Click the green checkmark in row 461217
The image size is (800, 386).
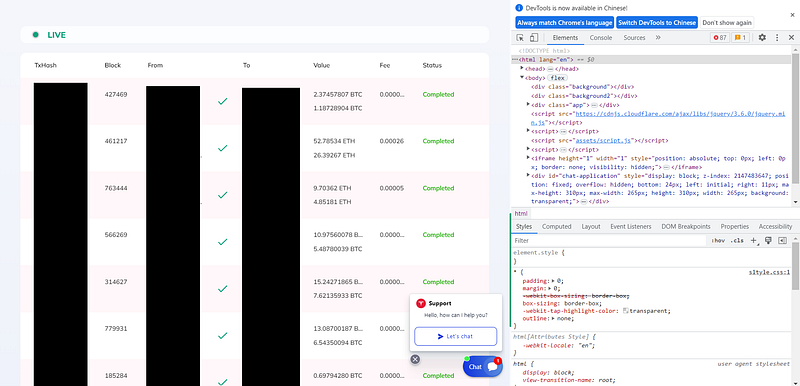[222, 148]
